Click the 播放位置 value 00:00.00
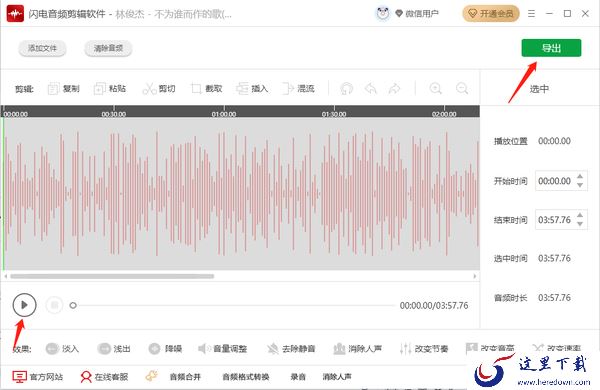This screenshot has height=390, width=600. pyautogui.click(x=554, y=141)
